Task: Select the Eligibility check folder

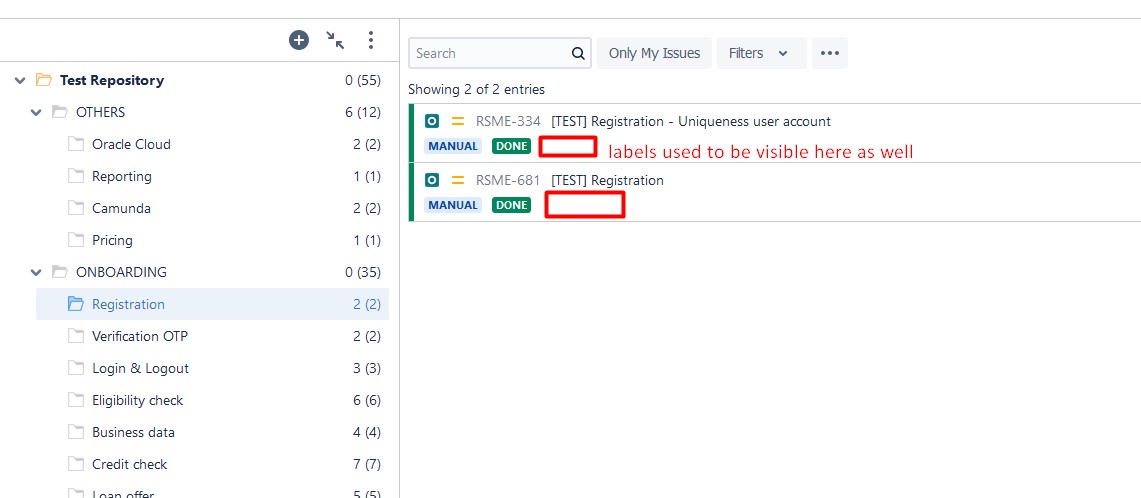Action: [138, 400]
